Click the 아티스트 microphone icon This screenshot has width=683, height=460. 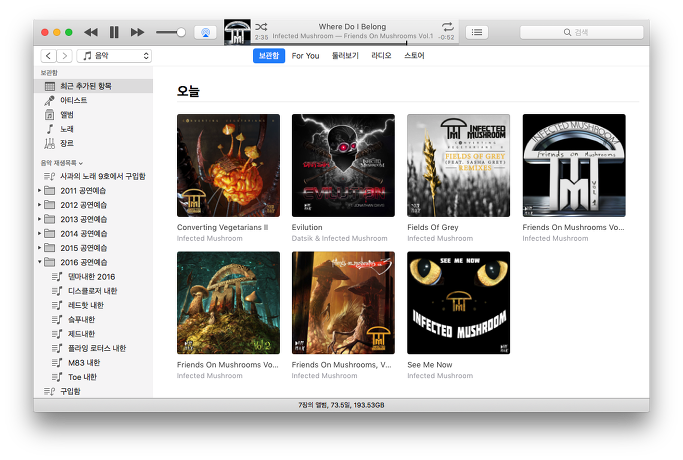49,100
